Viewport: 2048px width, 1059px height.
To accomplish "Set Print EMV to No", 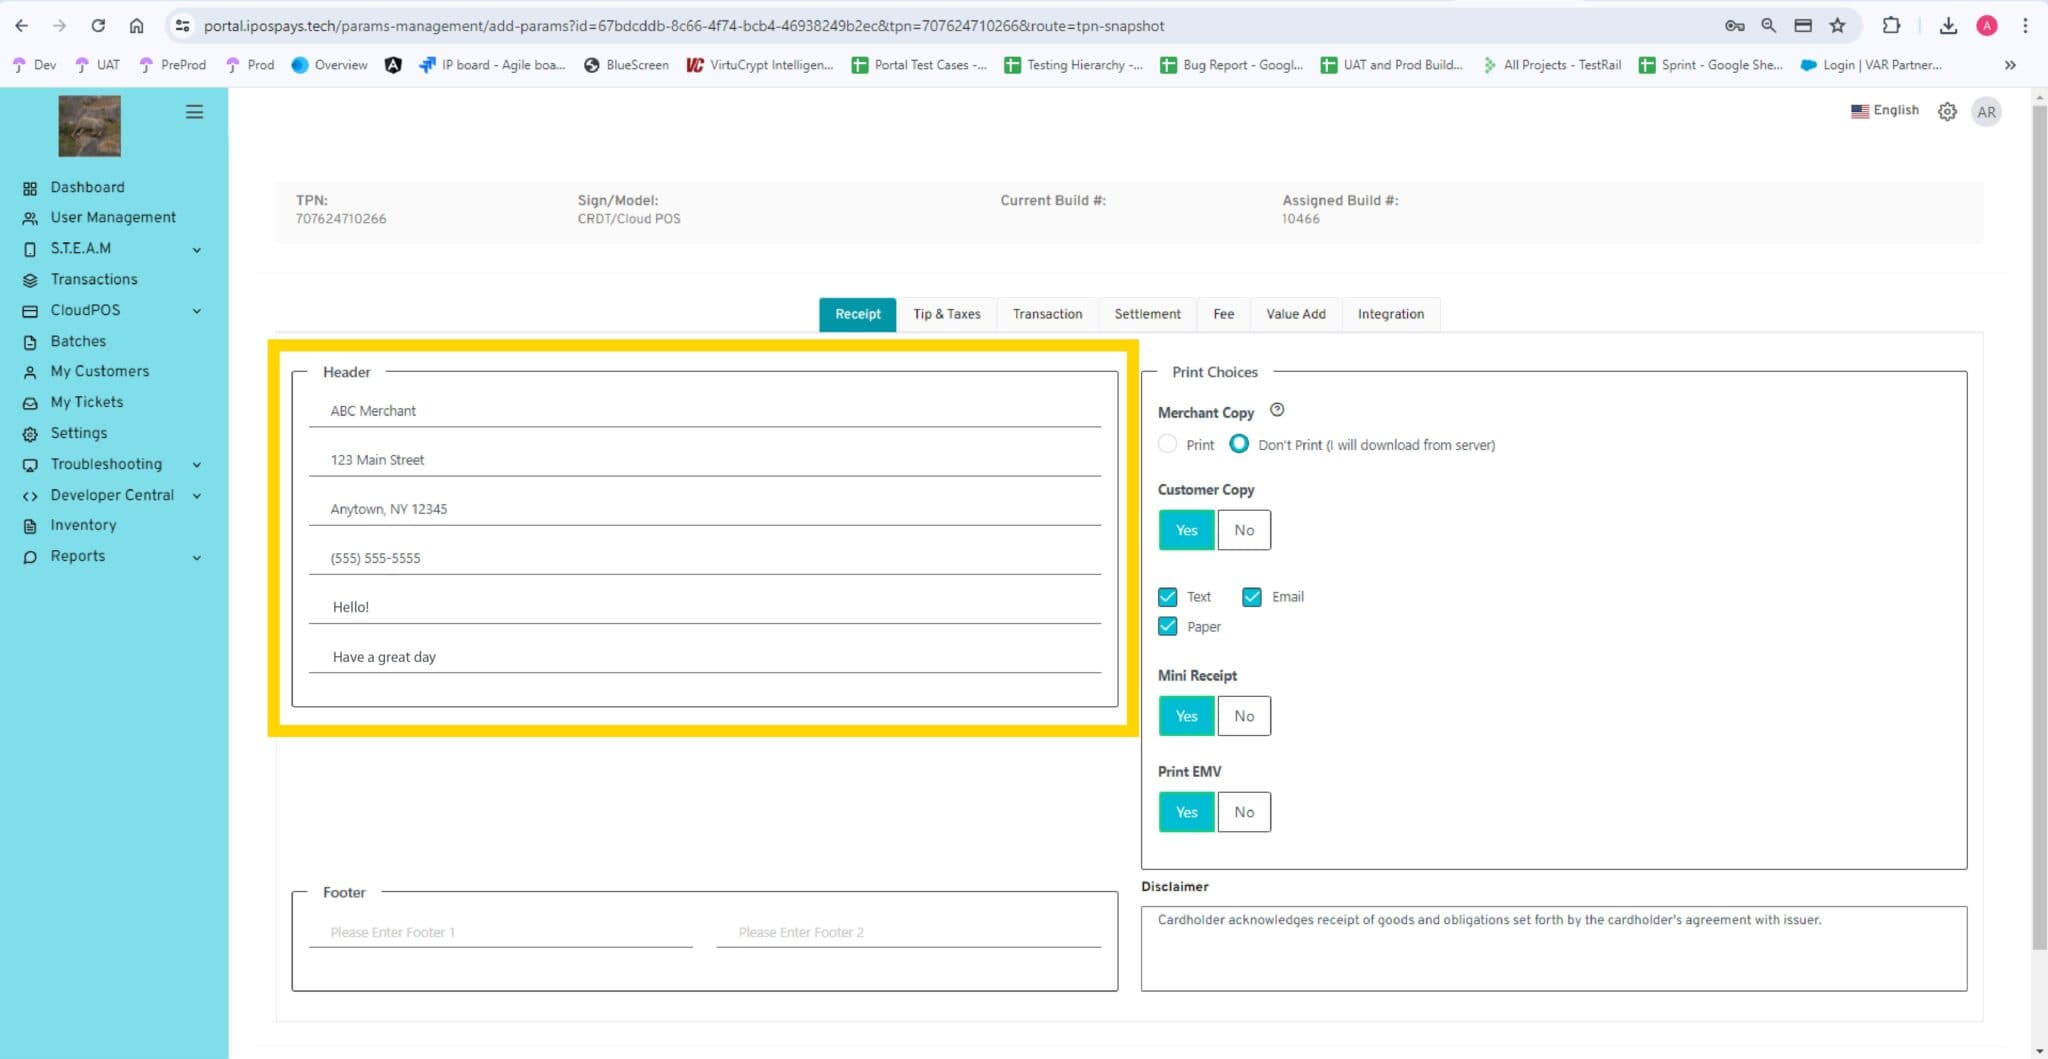I will pyautogui.click(x=1244, y=812).
